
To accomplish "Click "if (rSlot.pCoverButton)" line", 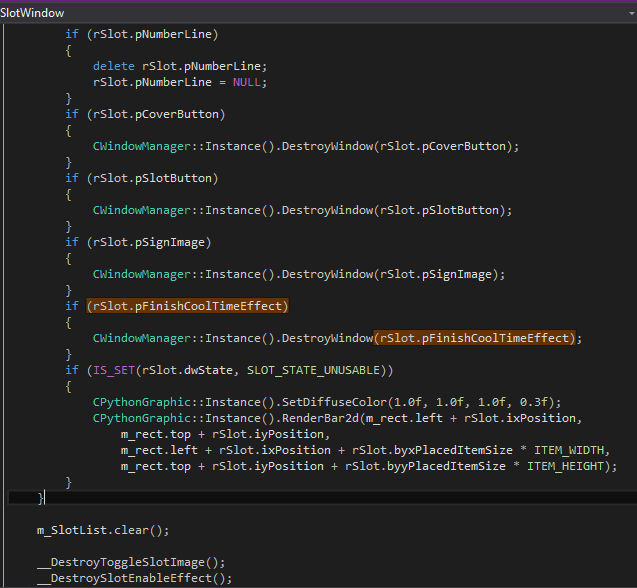I will click(145, 114).
